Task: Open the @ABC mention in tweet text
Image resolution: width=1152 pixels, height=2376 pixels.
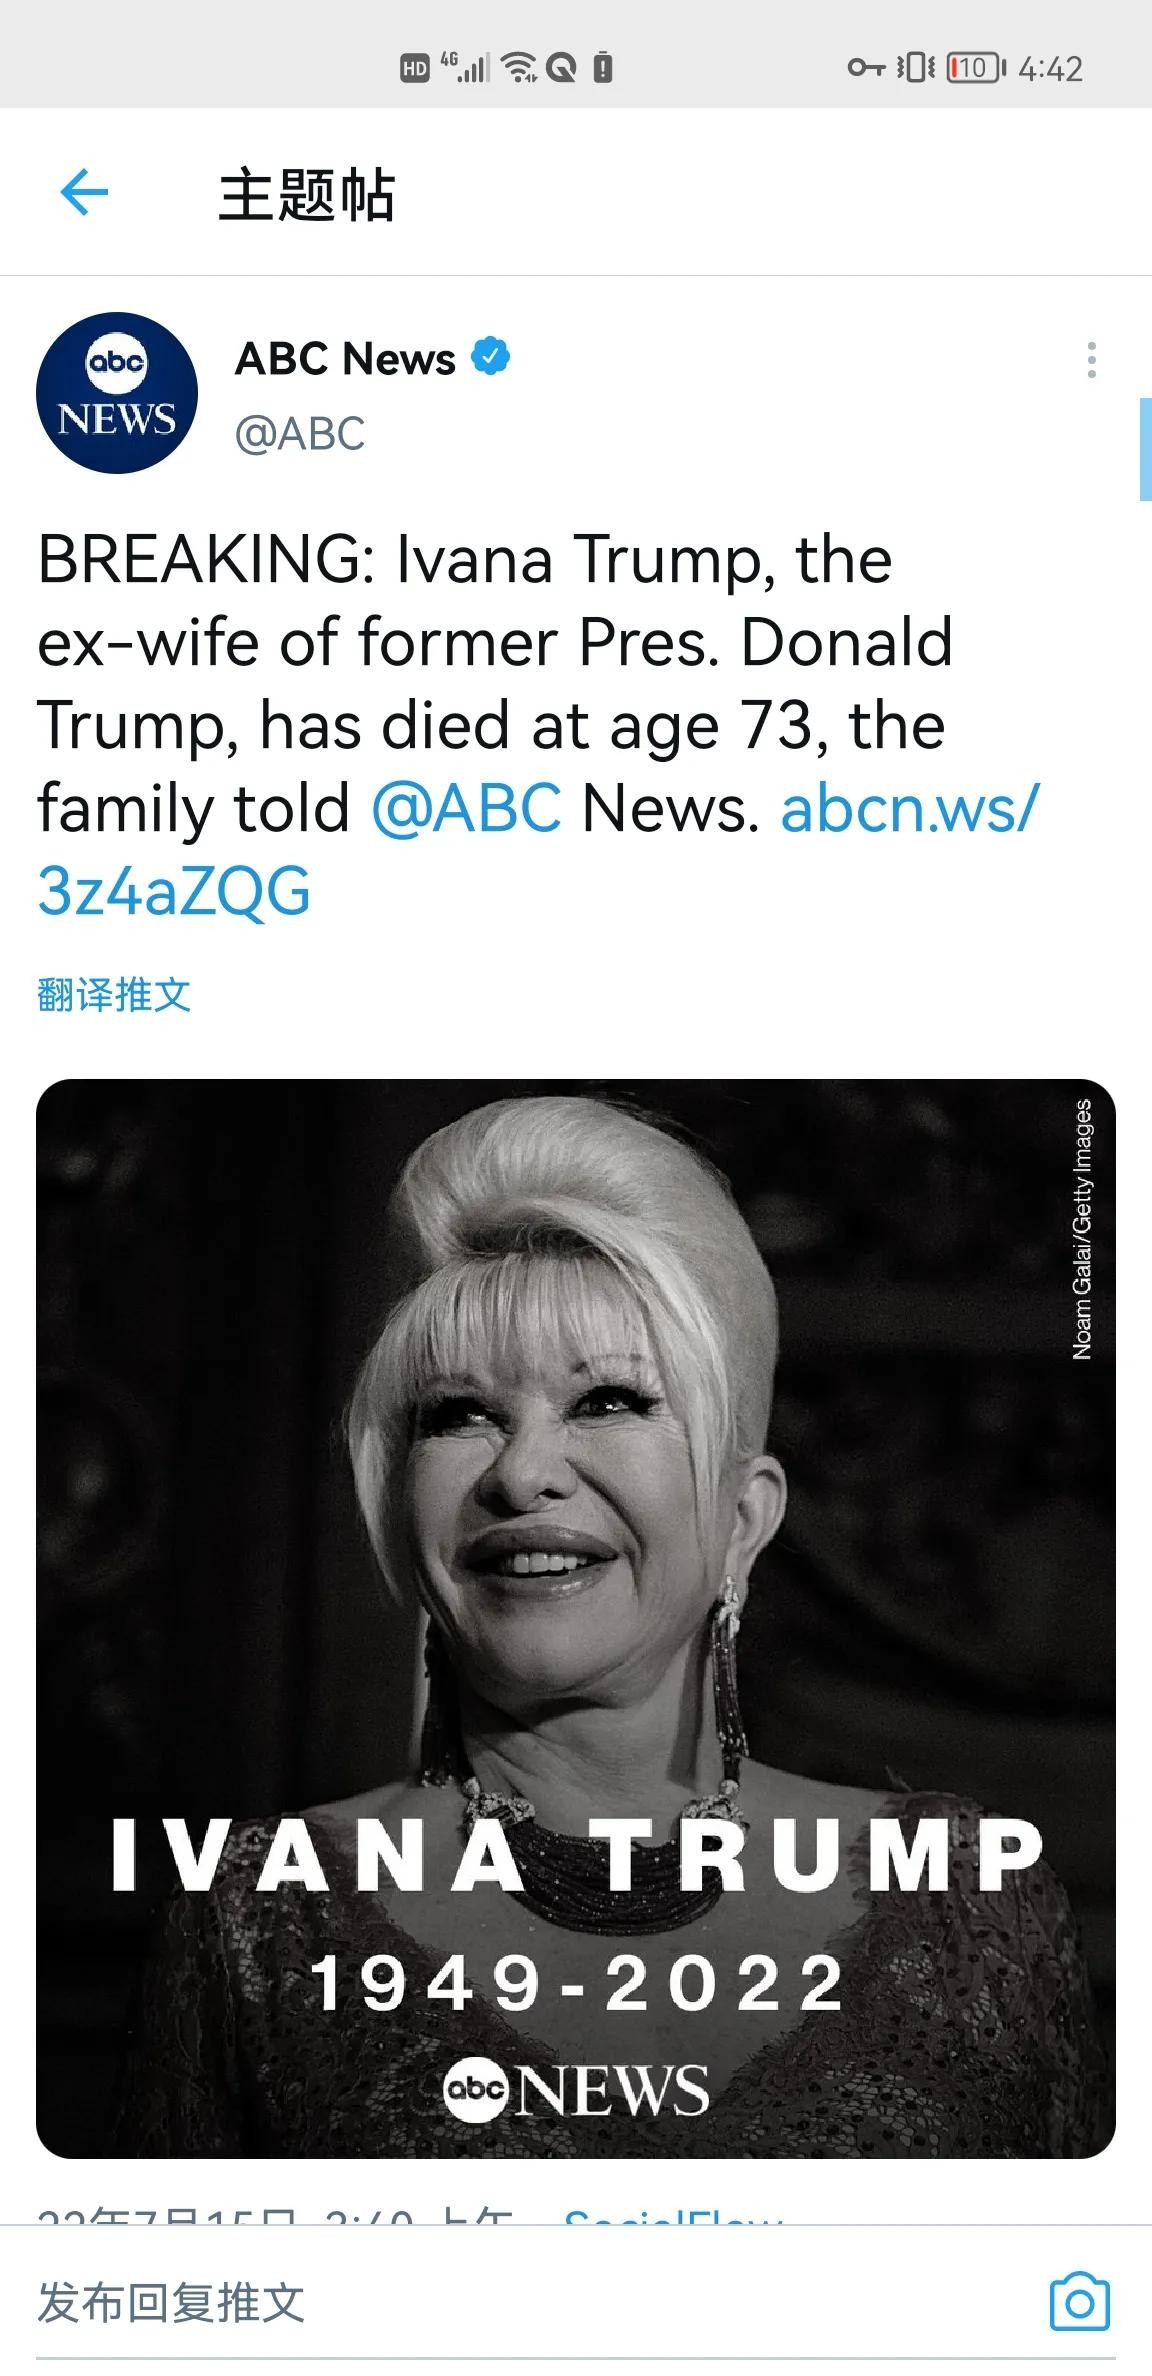Action: coord(467,808)
